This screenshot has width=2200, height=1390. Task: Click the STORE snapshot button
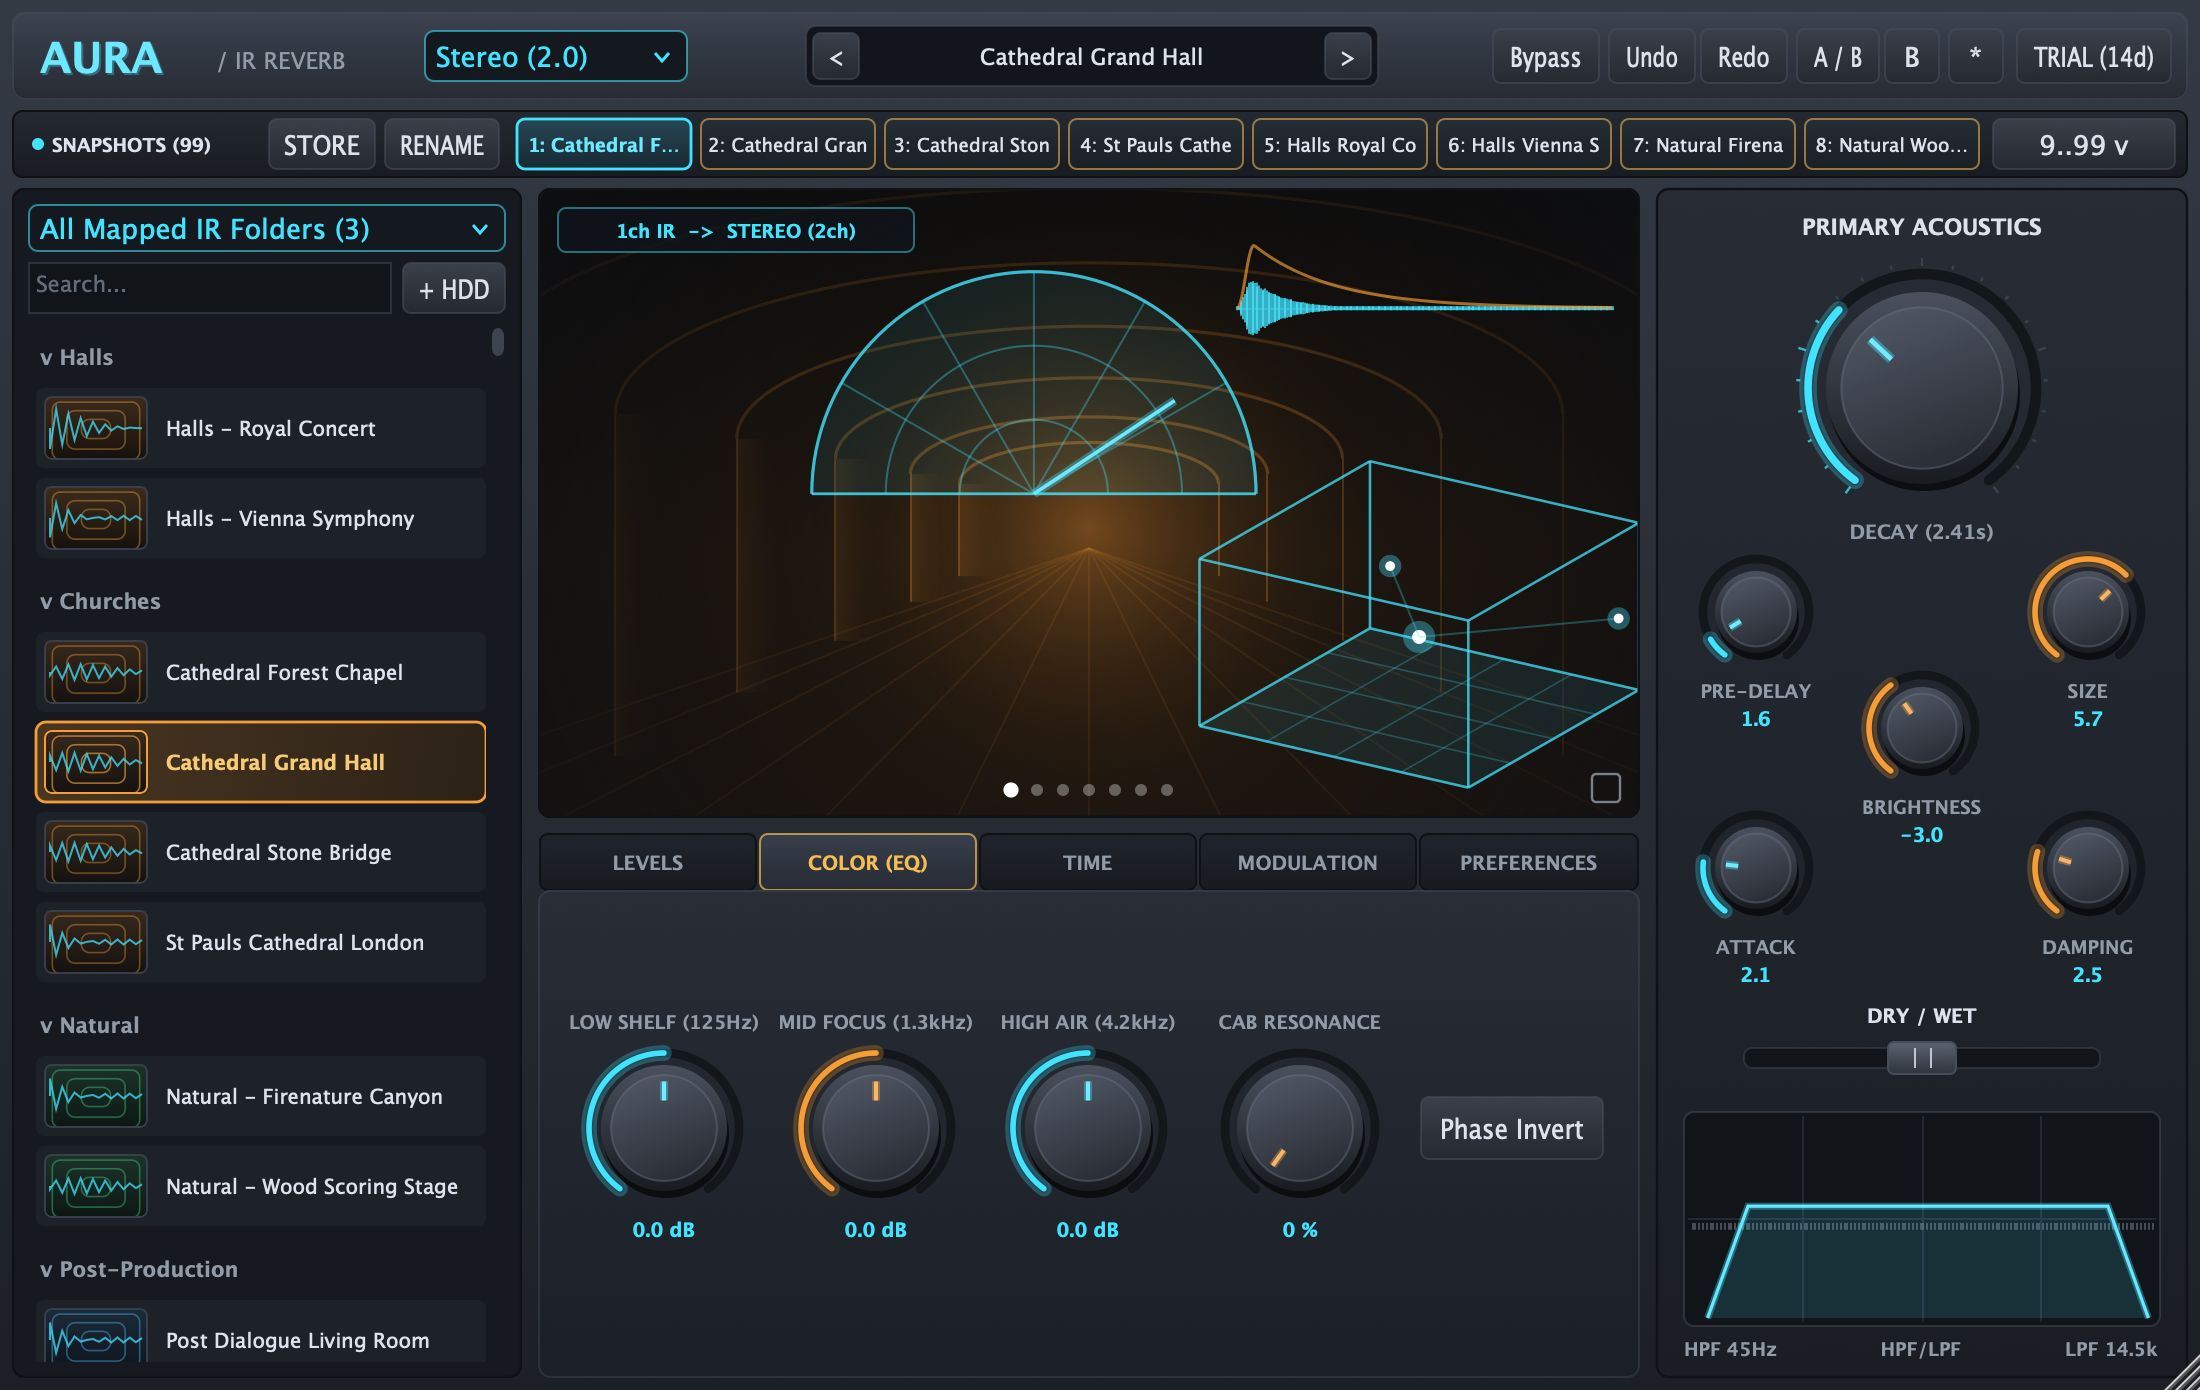(x=321, y=145)
